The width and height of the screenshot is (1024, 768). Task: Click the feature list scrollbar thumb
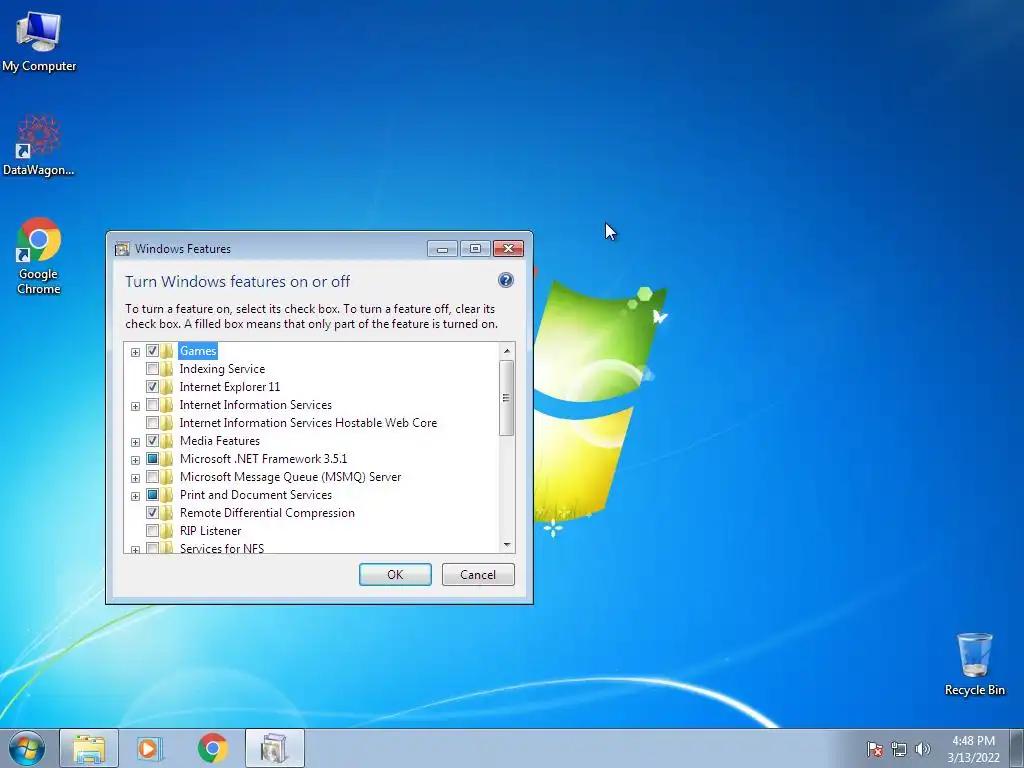(x=506, y=398)
